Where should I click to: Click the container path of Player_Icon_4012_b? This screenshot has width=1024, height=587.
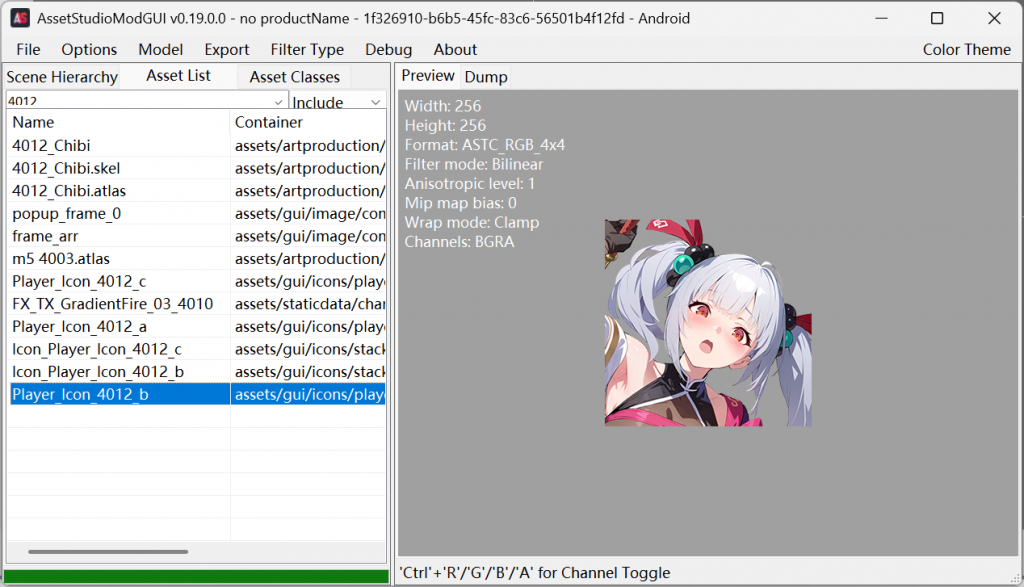(x=308, y=394)
